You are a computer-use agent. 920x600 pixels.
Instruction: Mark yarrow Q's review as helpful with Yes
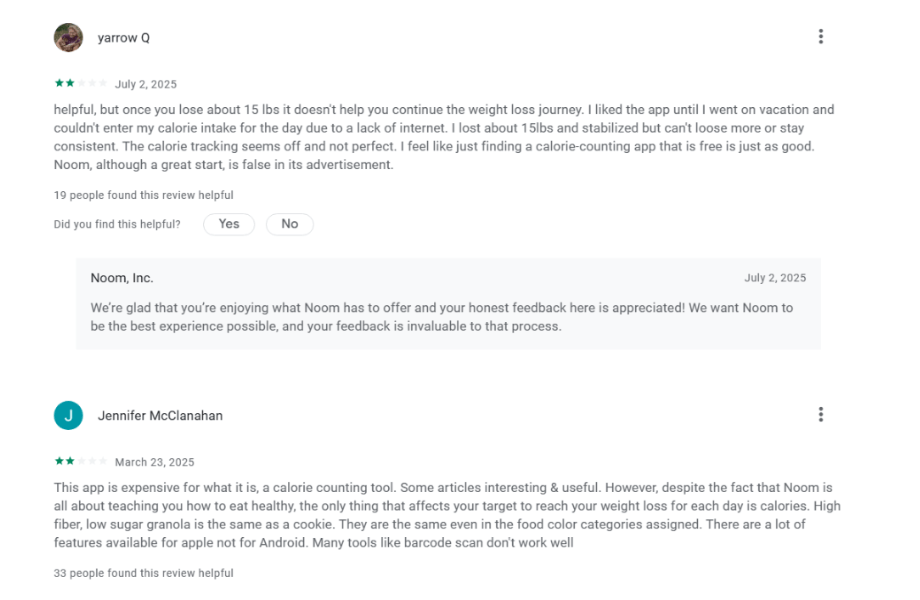228,224
